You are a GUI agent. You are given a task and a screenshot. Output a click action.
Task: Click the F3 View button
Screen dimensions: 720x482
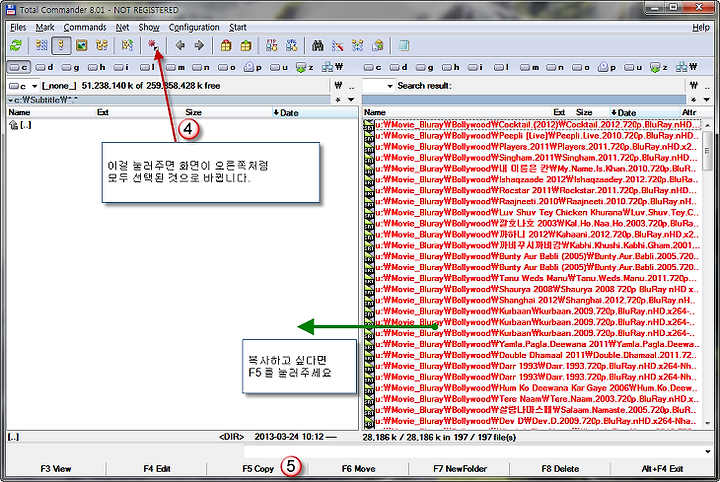[x=56, y=469]
